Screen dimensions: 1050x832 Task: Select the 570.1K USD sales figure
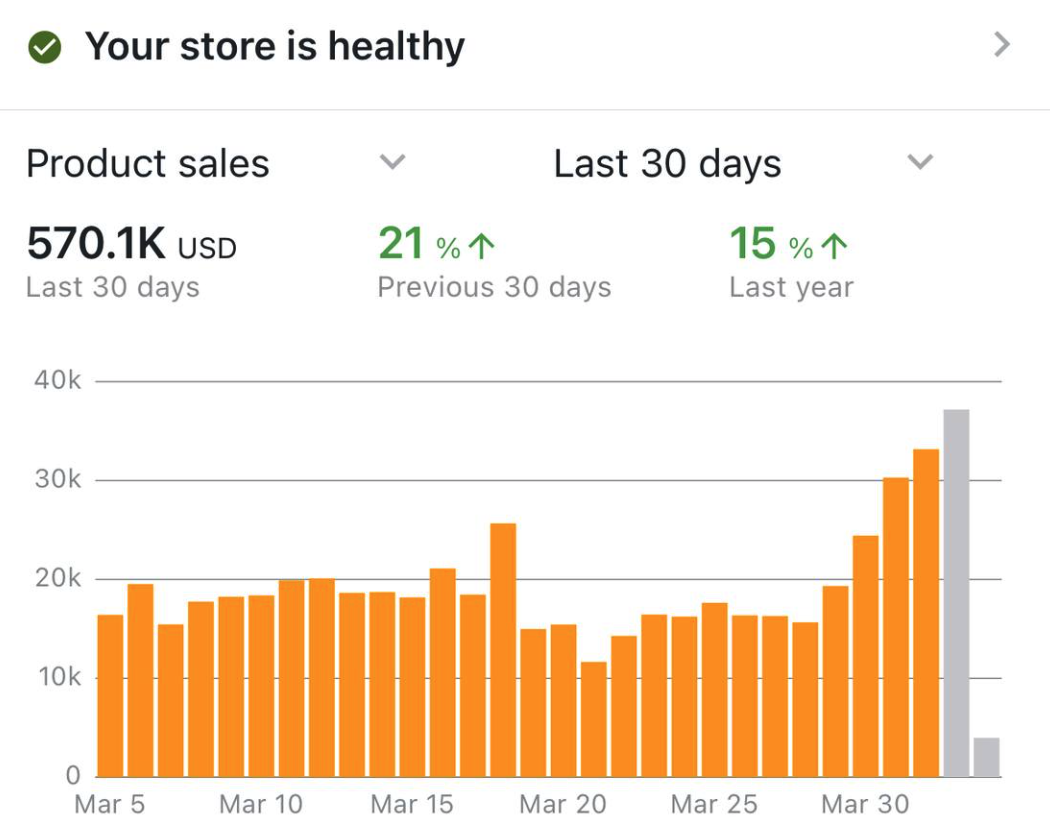click(130, 244)
